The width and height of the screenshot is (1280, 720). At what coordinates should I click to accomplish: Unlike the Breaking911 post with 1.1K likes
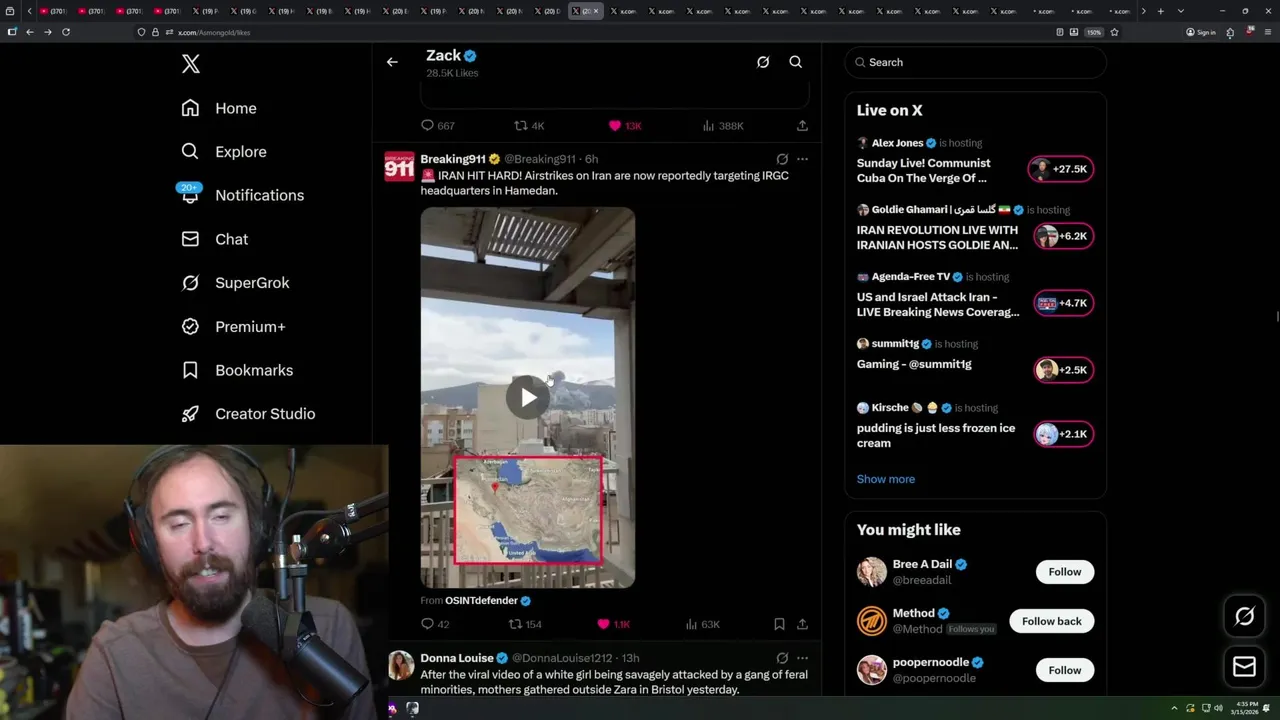[613, 624]
